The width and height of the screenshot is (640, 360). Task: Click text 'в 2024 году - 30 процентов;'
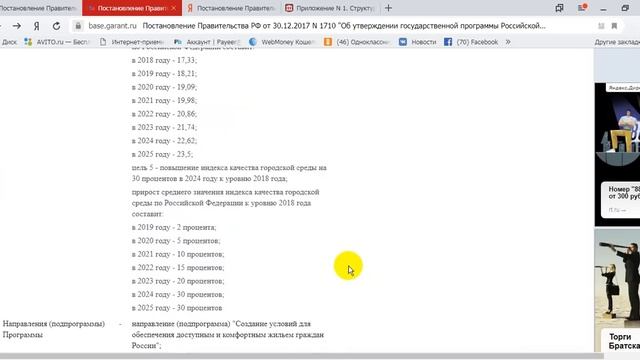(x=178, y=295)
